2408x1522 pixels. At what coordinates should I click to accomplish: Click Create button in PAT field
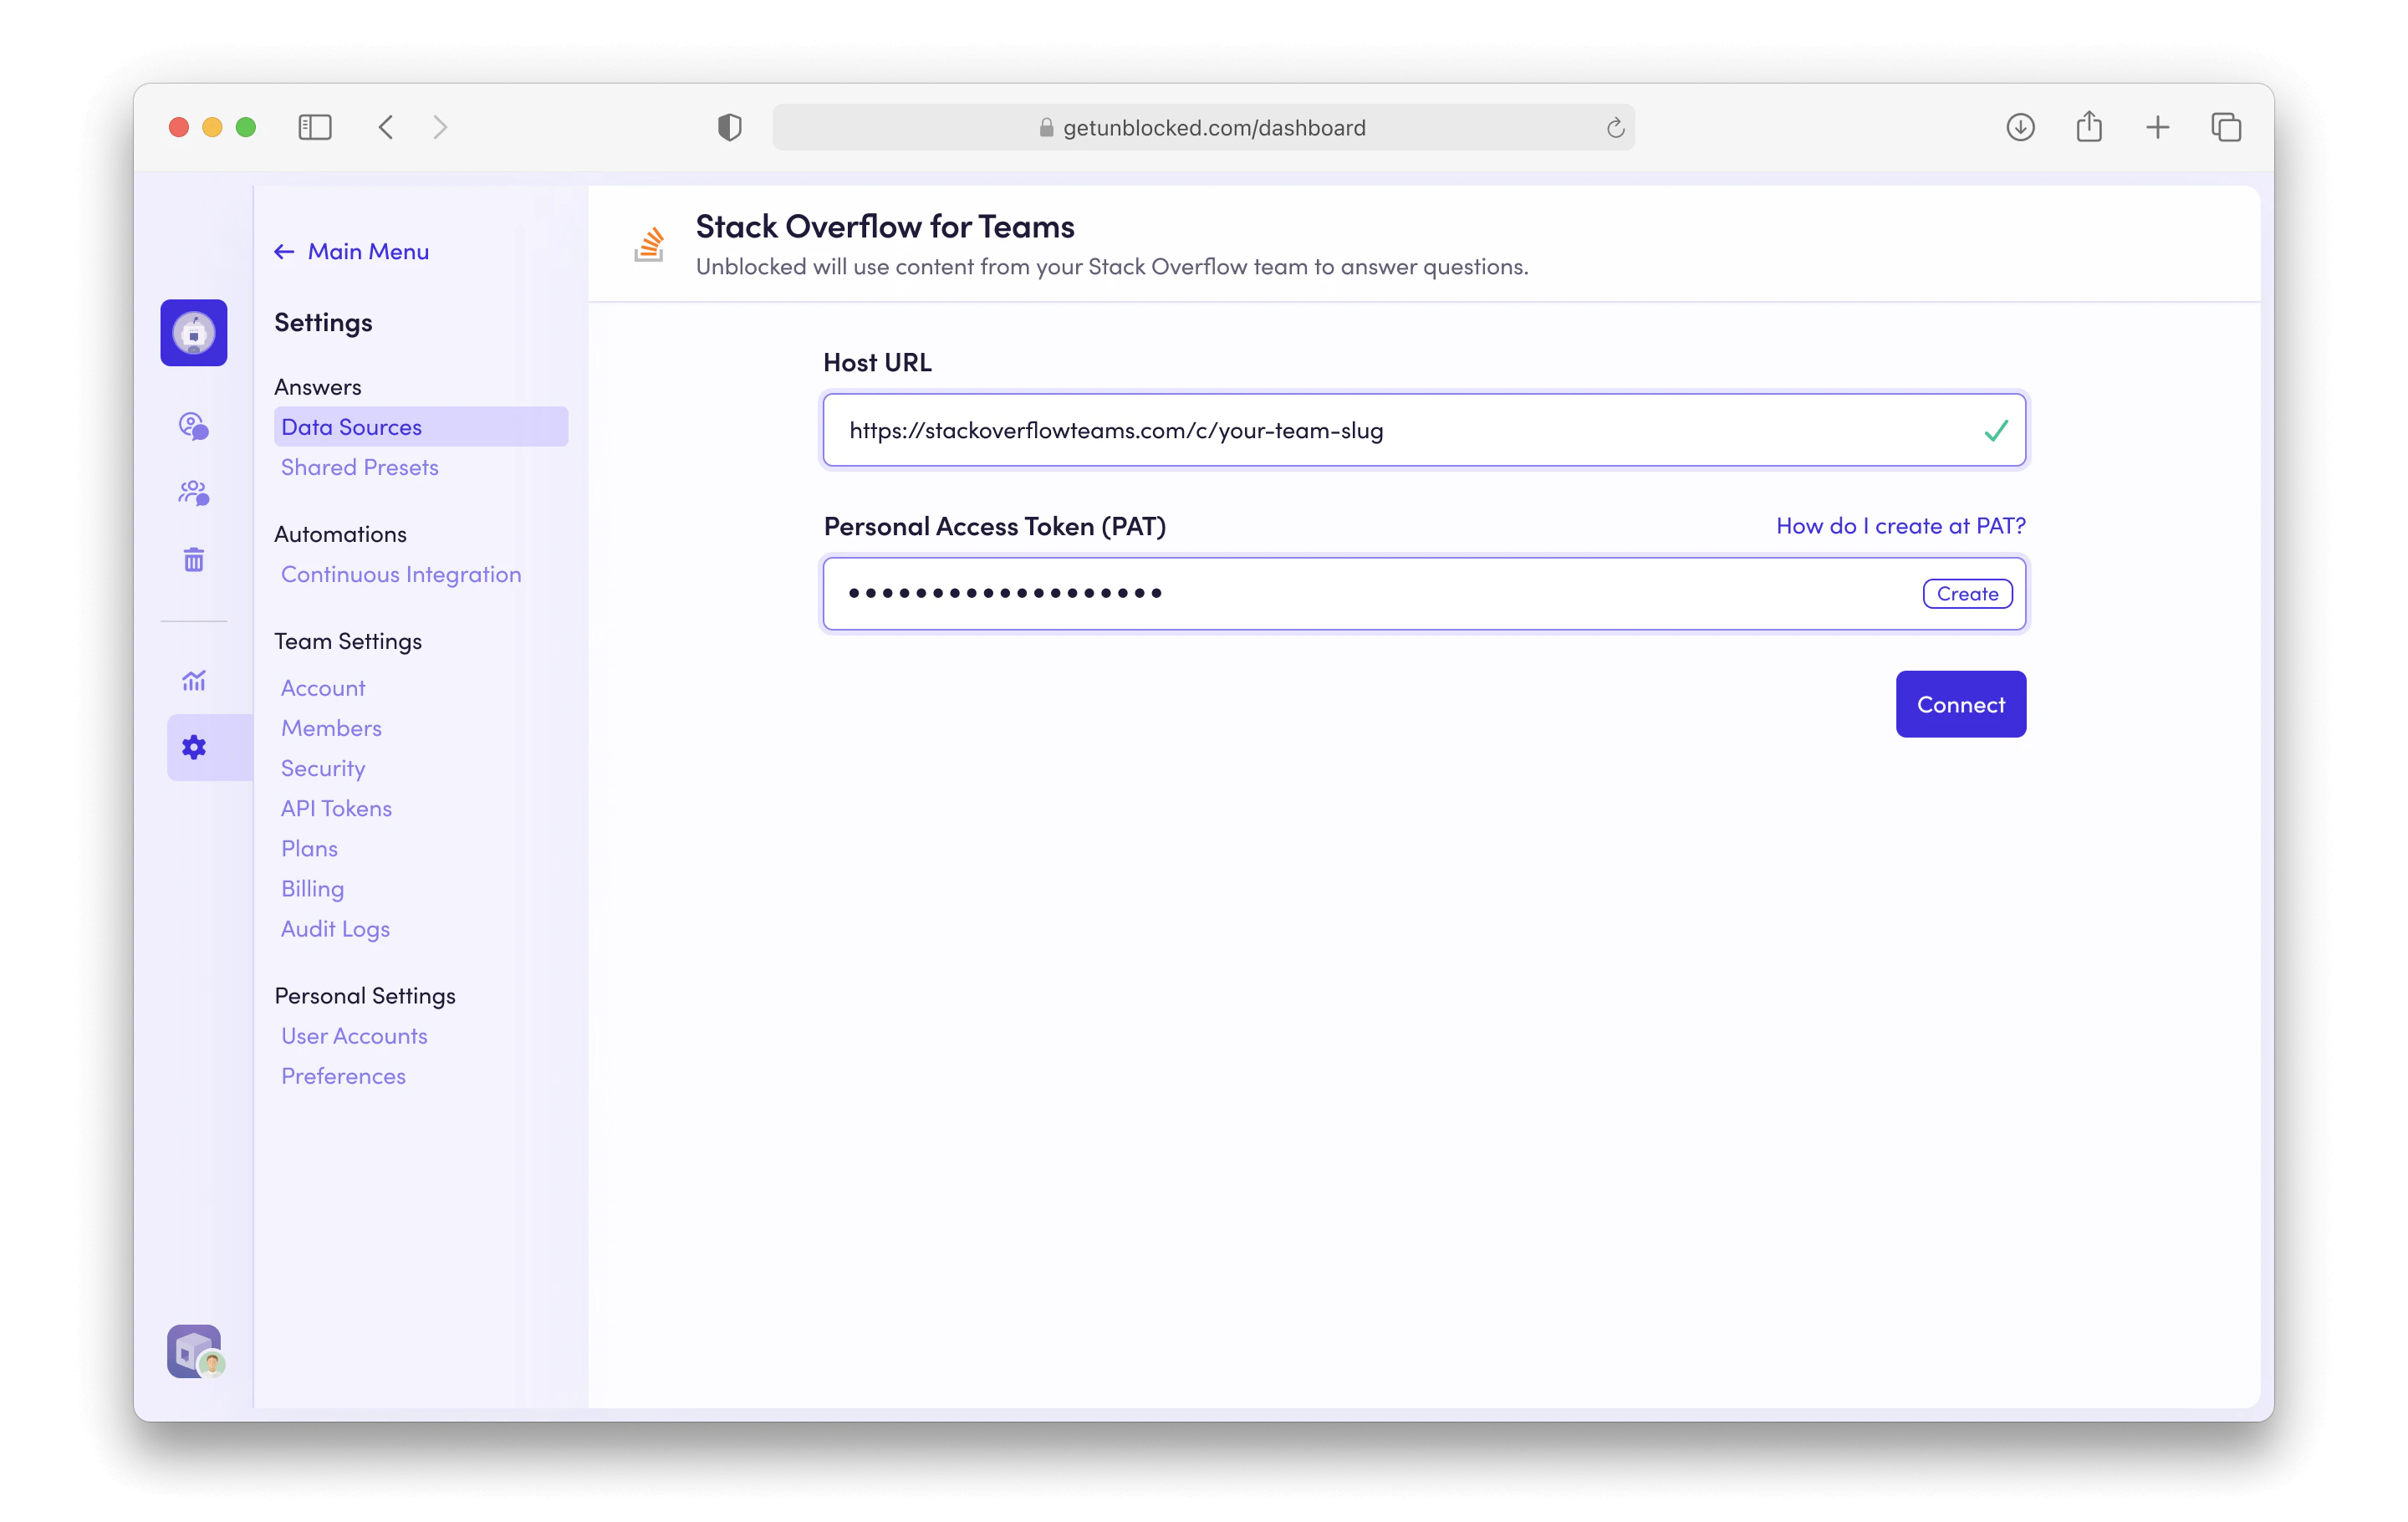[1967, 594]
